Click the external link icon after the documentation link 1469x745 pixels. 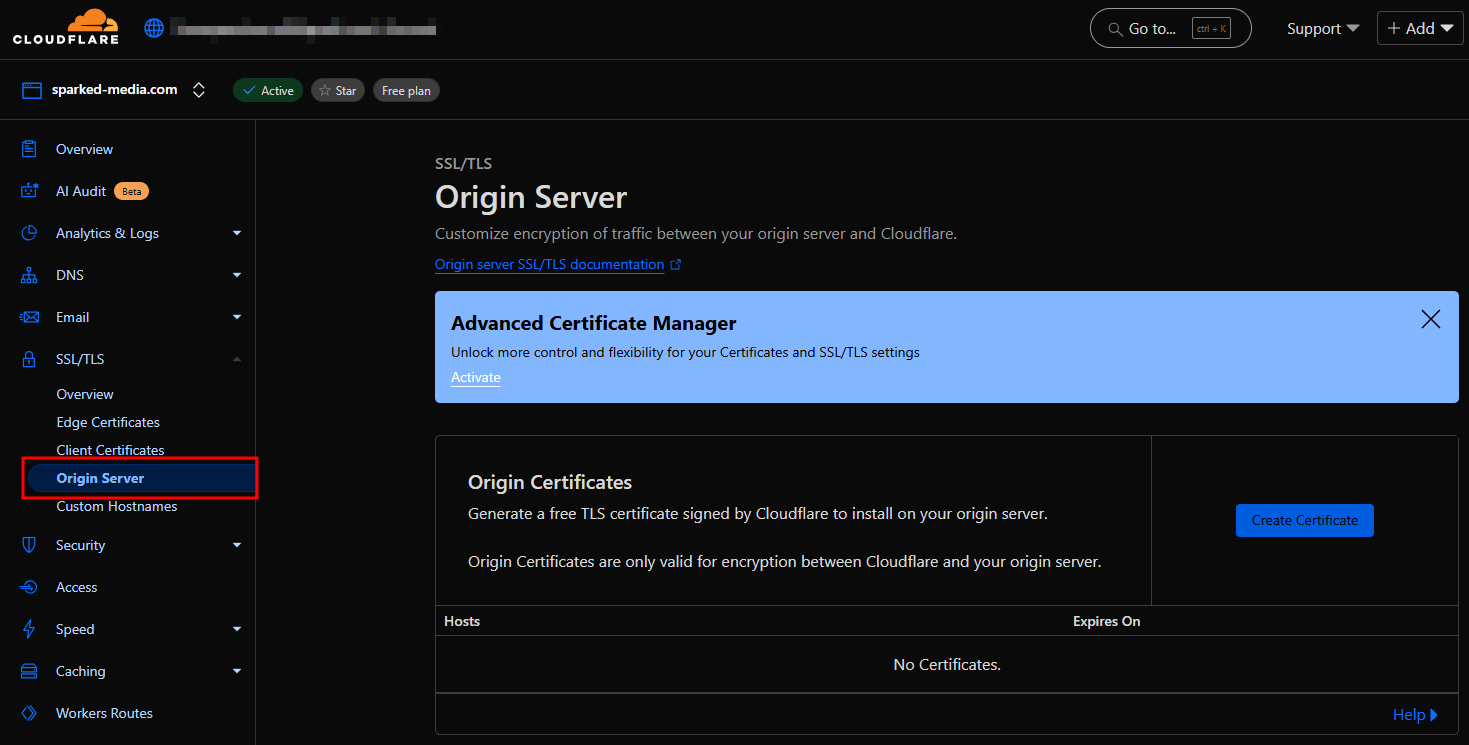tap(676, 265)
